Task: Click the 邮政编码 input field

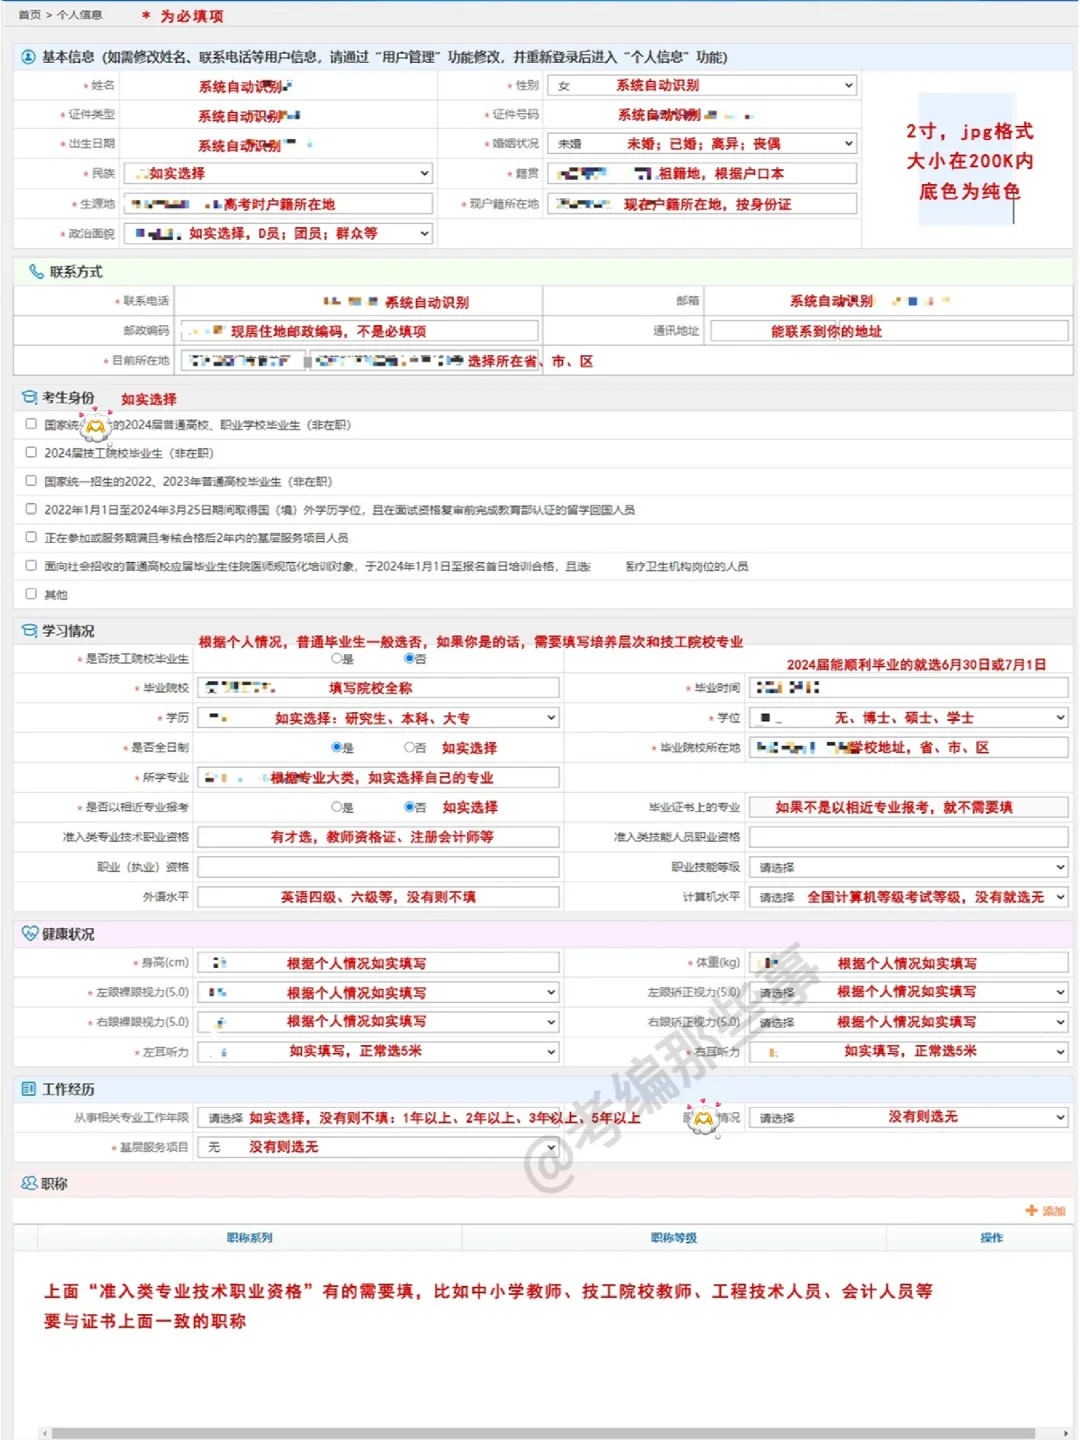Action: click(359, 331)
